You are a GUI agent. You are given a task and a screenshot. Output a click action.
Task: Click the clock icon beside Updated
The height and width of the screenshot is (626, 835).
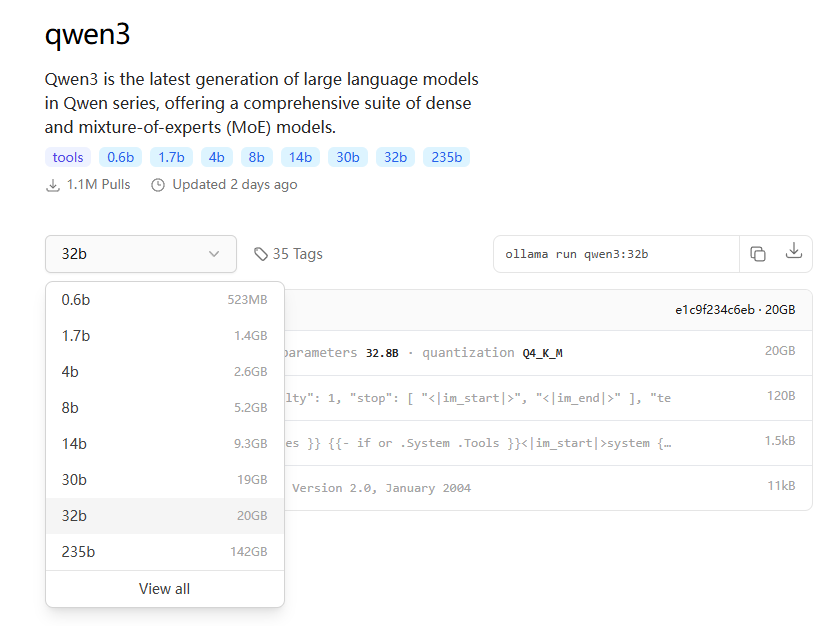(158, 185)
